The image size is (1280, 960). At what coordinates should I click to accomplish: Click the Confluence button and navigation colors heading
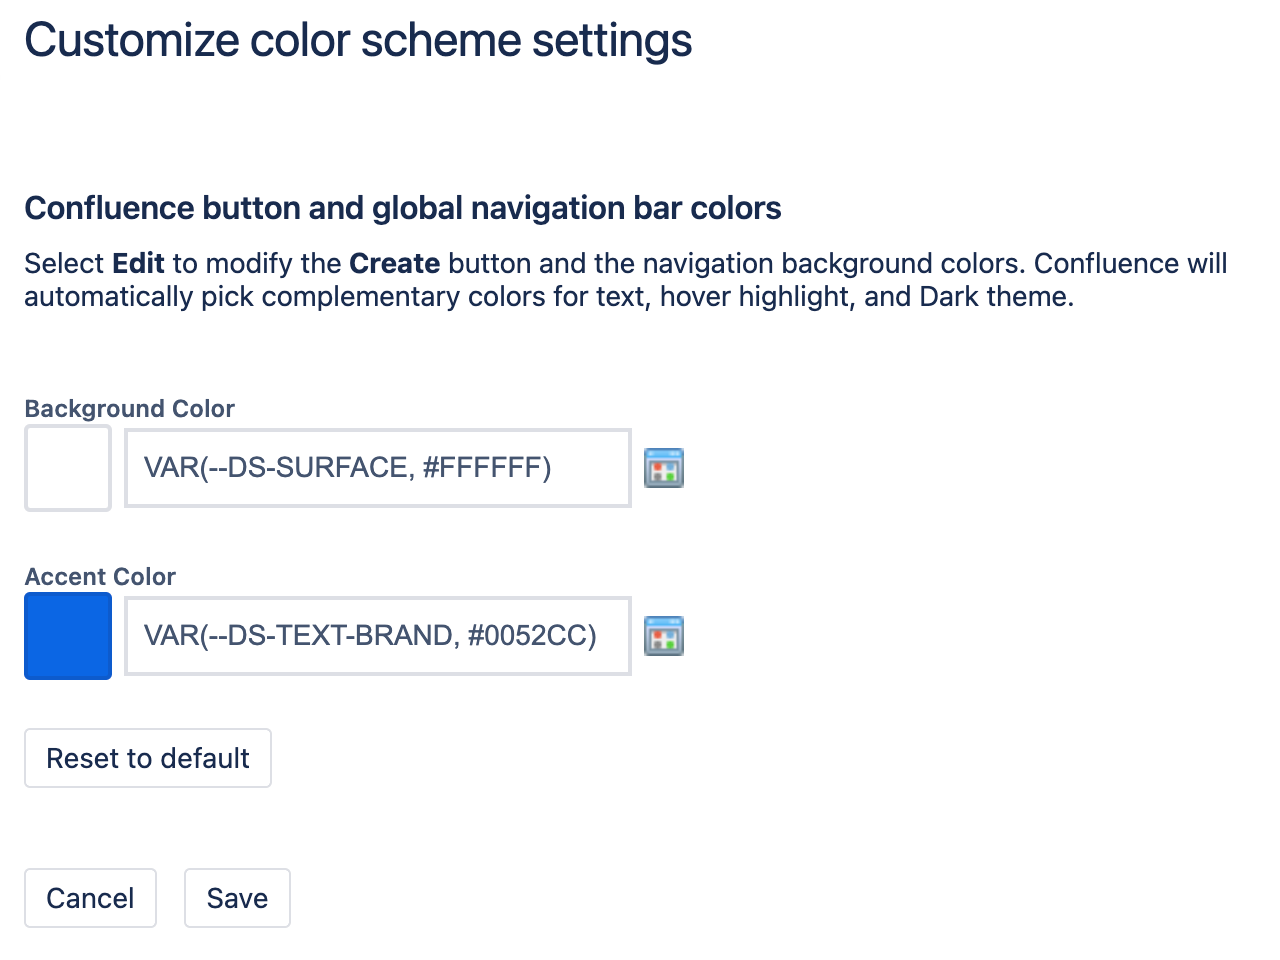pyautogui.click(x=403, y=208)
